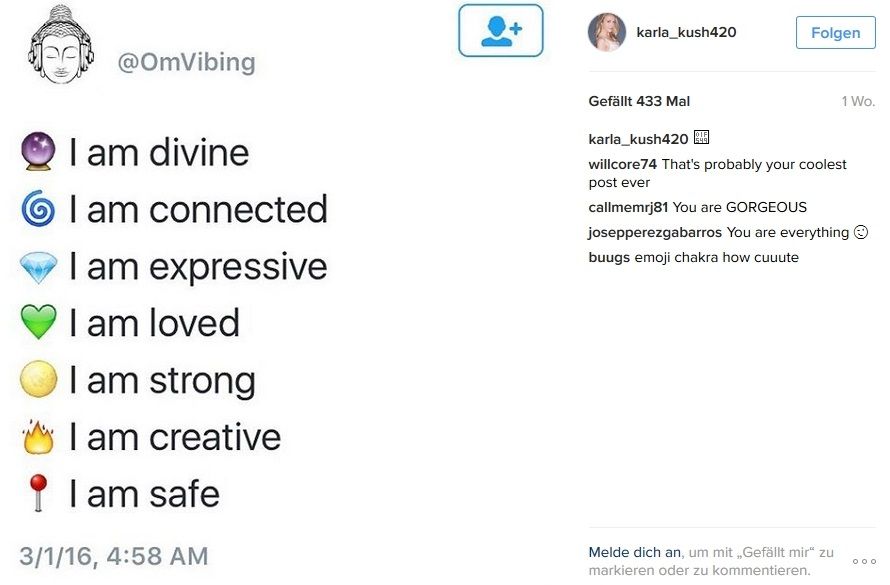The height and width of the screenshot is (585, 890).
Task: Open callmemrj81's commenter profile
Action: pyautogui.click(x=628, y=208)
